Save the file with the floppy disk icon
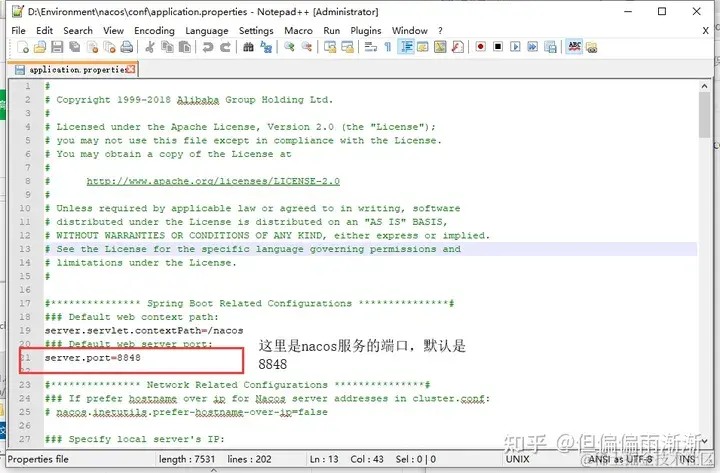 57,47
